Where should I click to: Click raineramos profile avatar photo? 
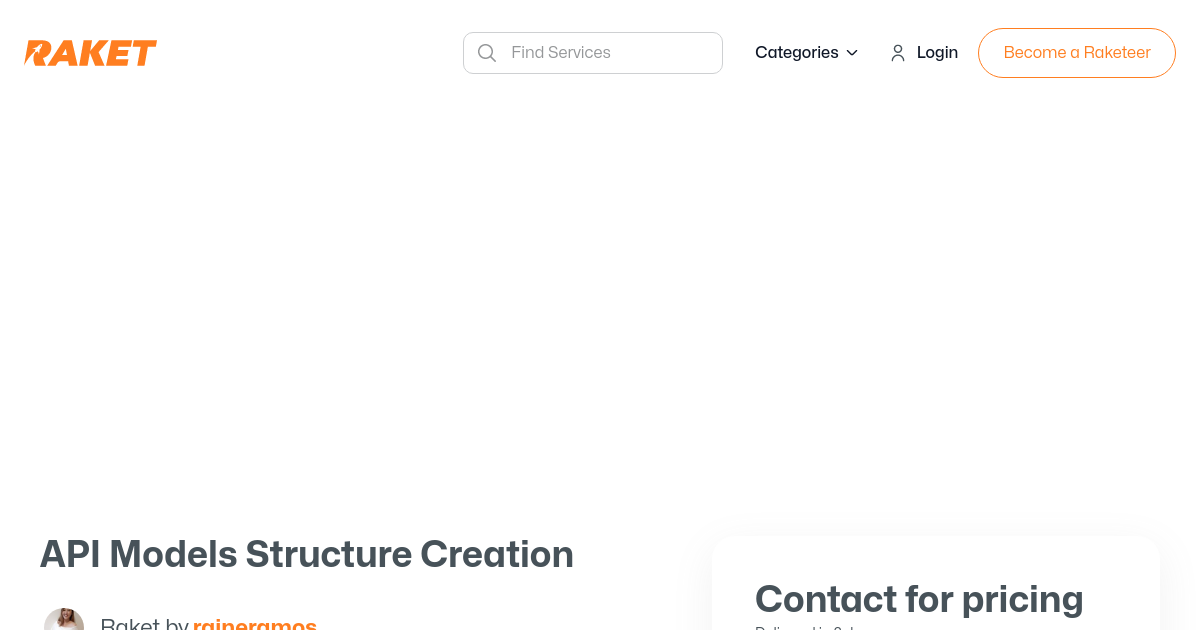tap(64, 619)
